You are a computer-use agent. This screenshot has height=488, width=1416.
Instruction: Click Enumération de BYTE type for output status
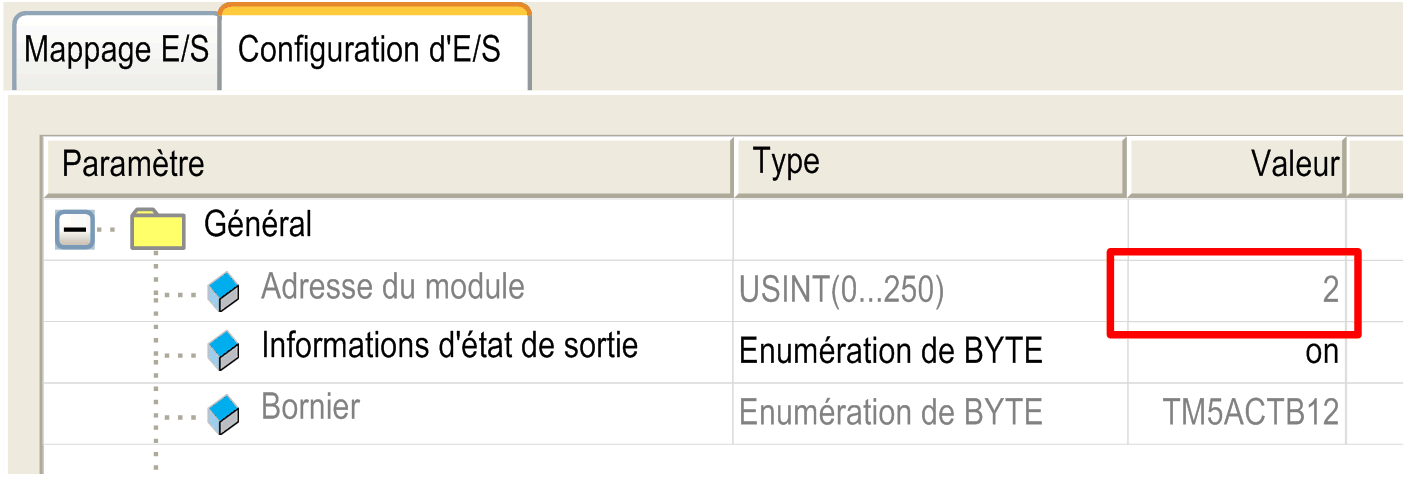(890, 351)
